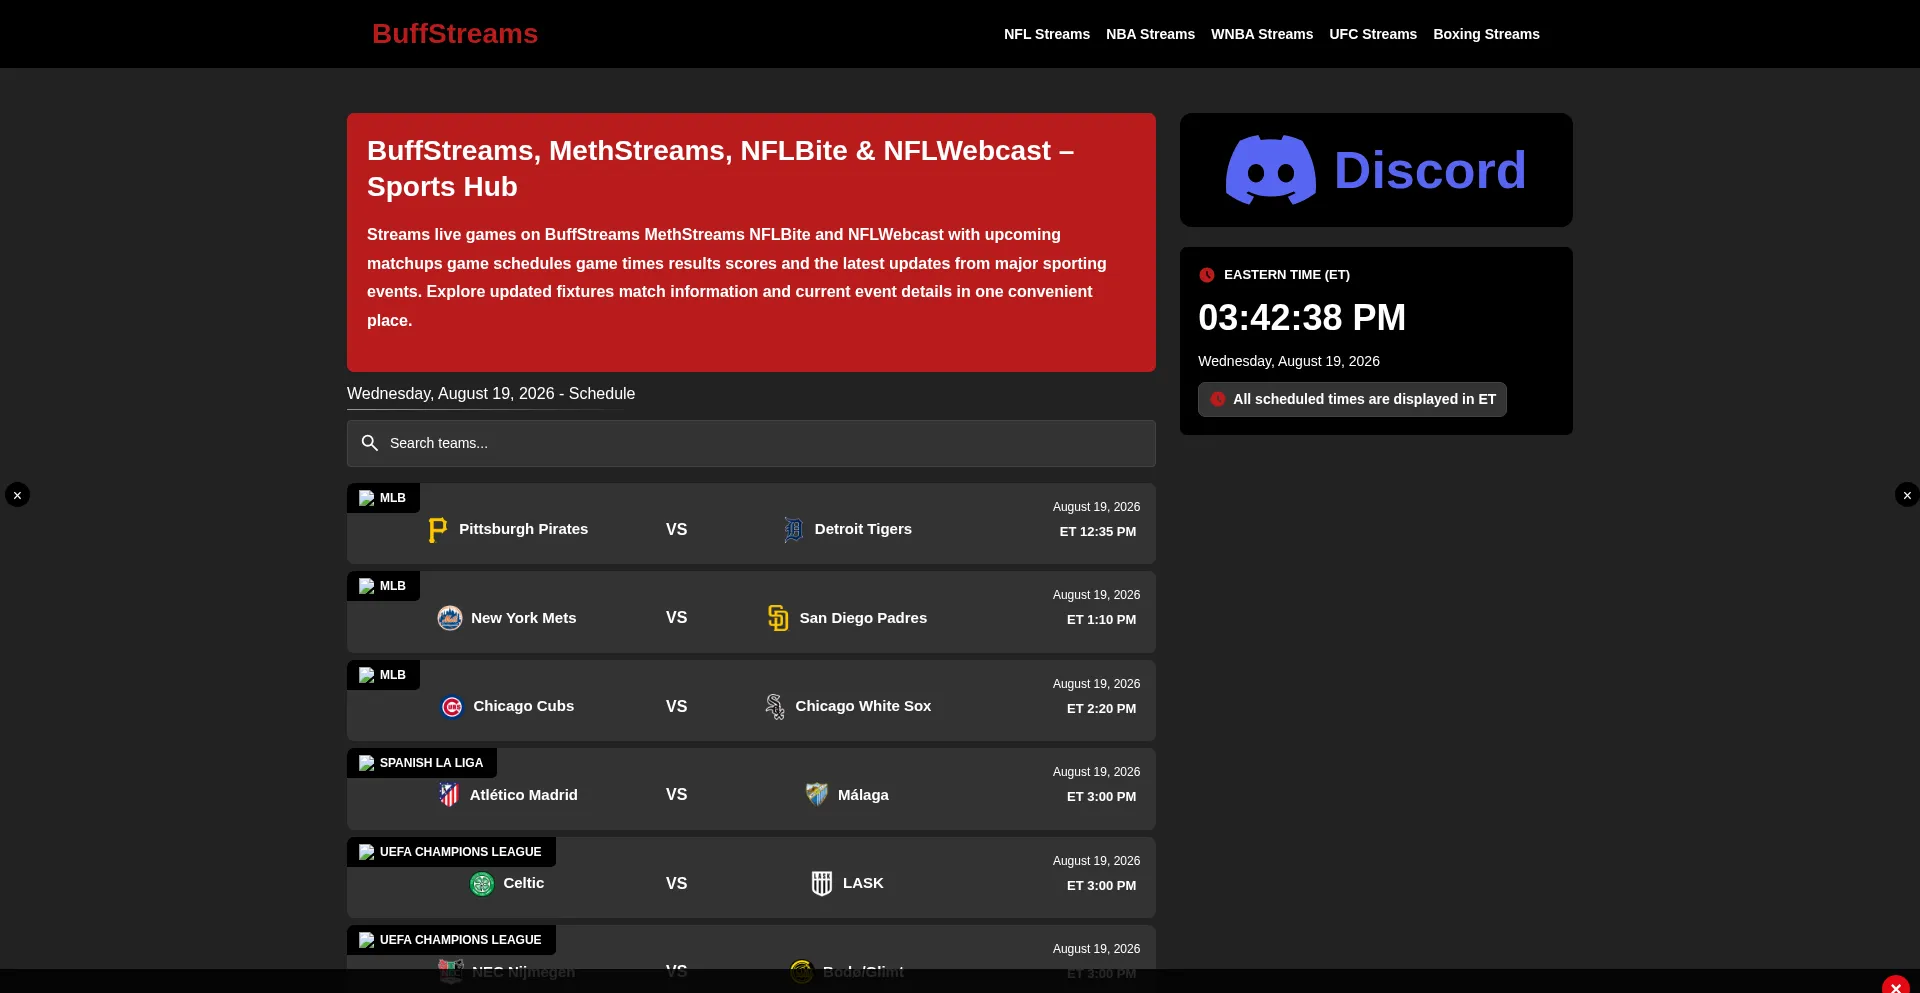The width and height of the screenshot is (1920, 993).
Task: Click Chicago Cubs logo
Action: [x=452, y=707]
